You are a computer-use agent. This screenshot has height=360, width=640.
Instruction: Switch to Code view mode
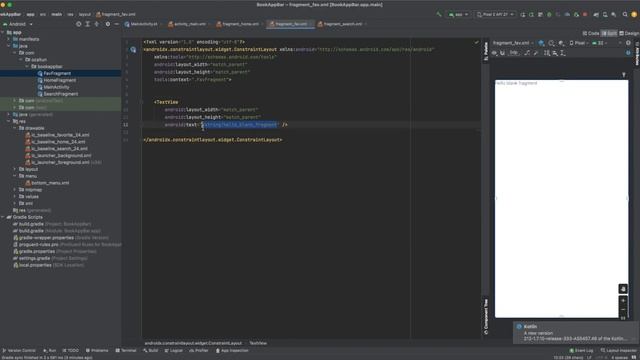coord(591,33)
